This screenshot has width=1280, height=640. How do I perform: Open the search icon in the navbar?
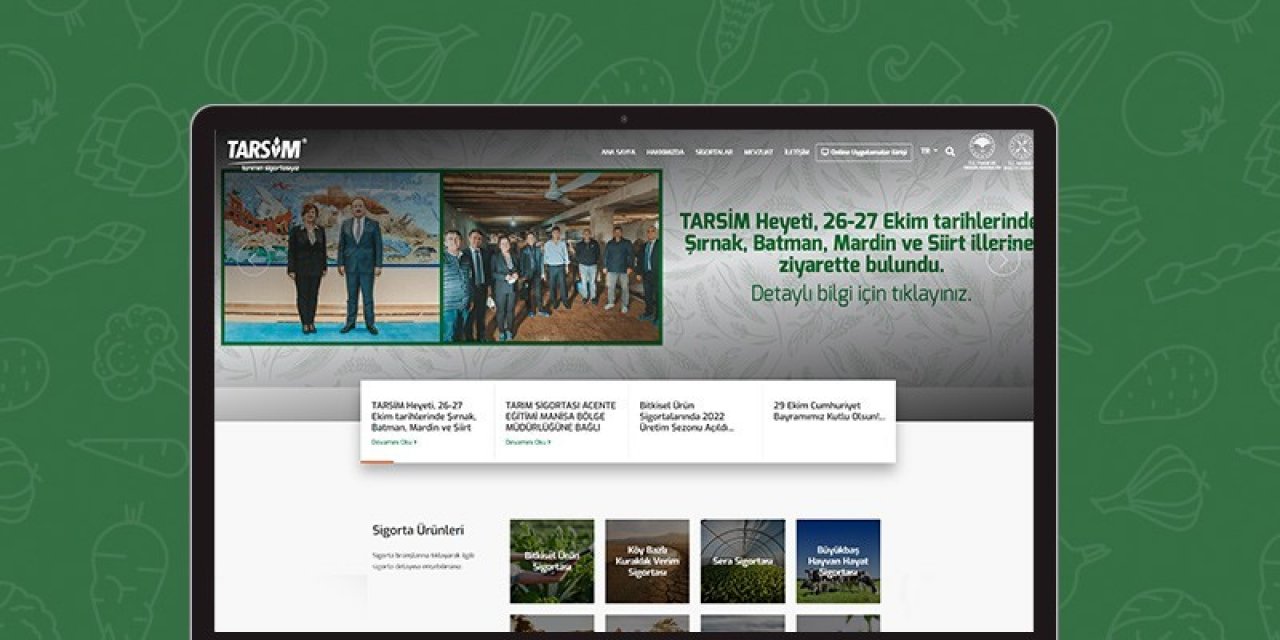949,152
